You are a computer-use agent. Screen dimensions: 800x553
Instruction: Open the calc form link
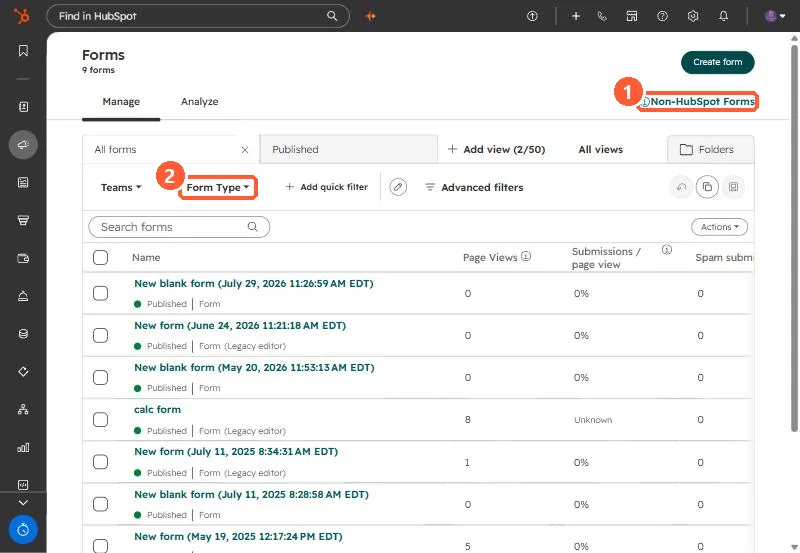coord(157,410)
